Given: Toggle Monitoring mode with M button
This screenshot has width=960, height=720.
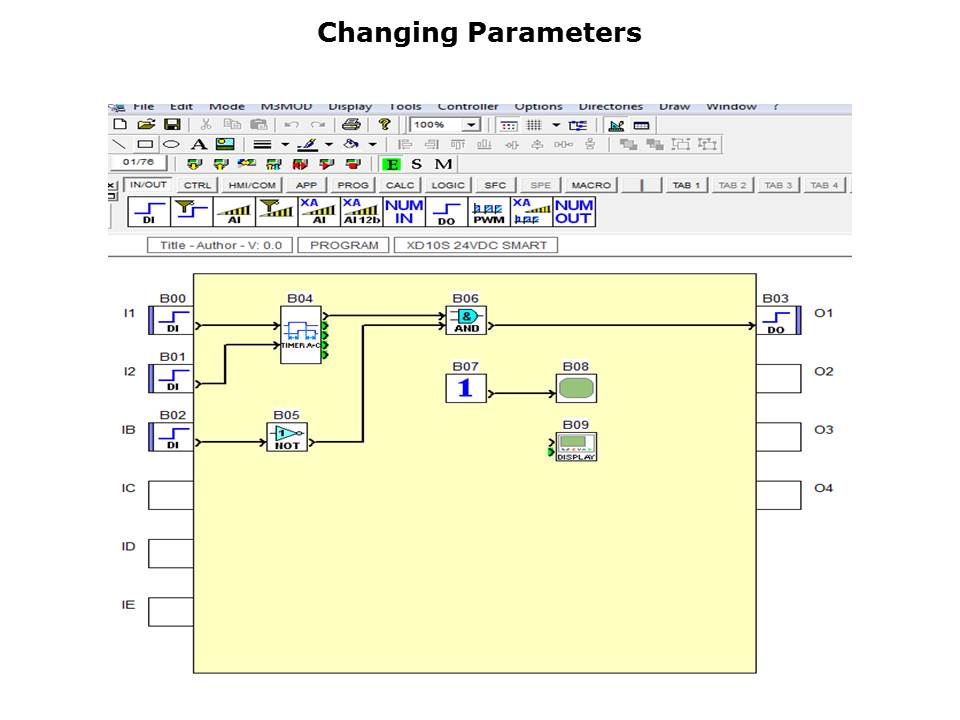Looking at the screenshot, I should [x=443, y=164].
